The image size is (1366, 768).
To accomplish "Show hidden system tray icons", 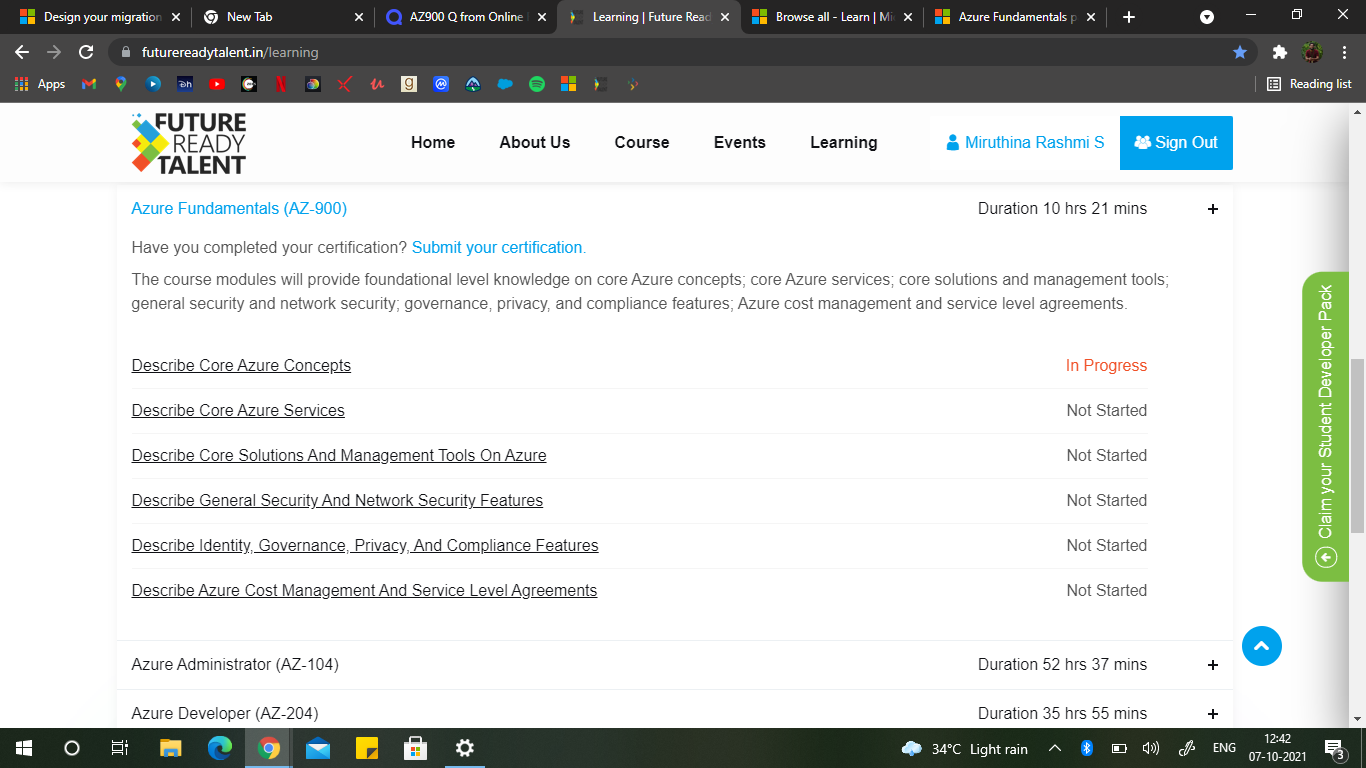I will pos(1055,748).
